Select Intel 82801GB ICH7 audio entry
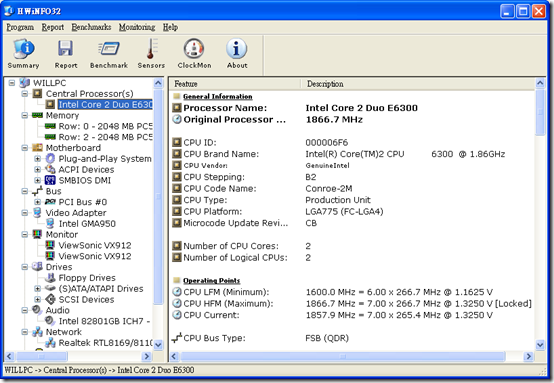The image size is (554, 383). click(104, 321)
